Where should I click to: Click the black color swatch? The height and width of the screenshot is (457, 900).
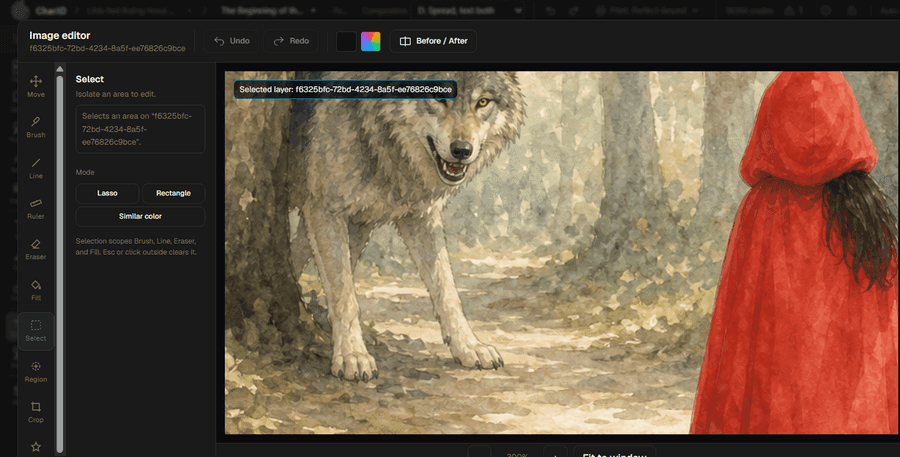346,41
